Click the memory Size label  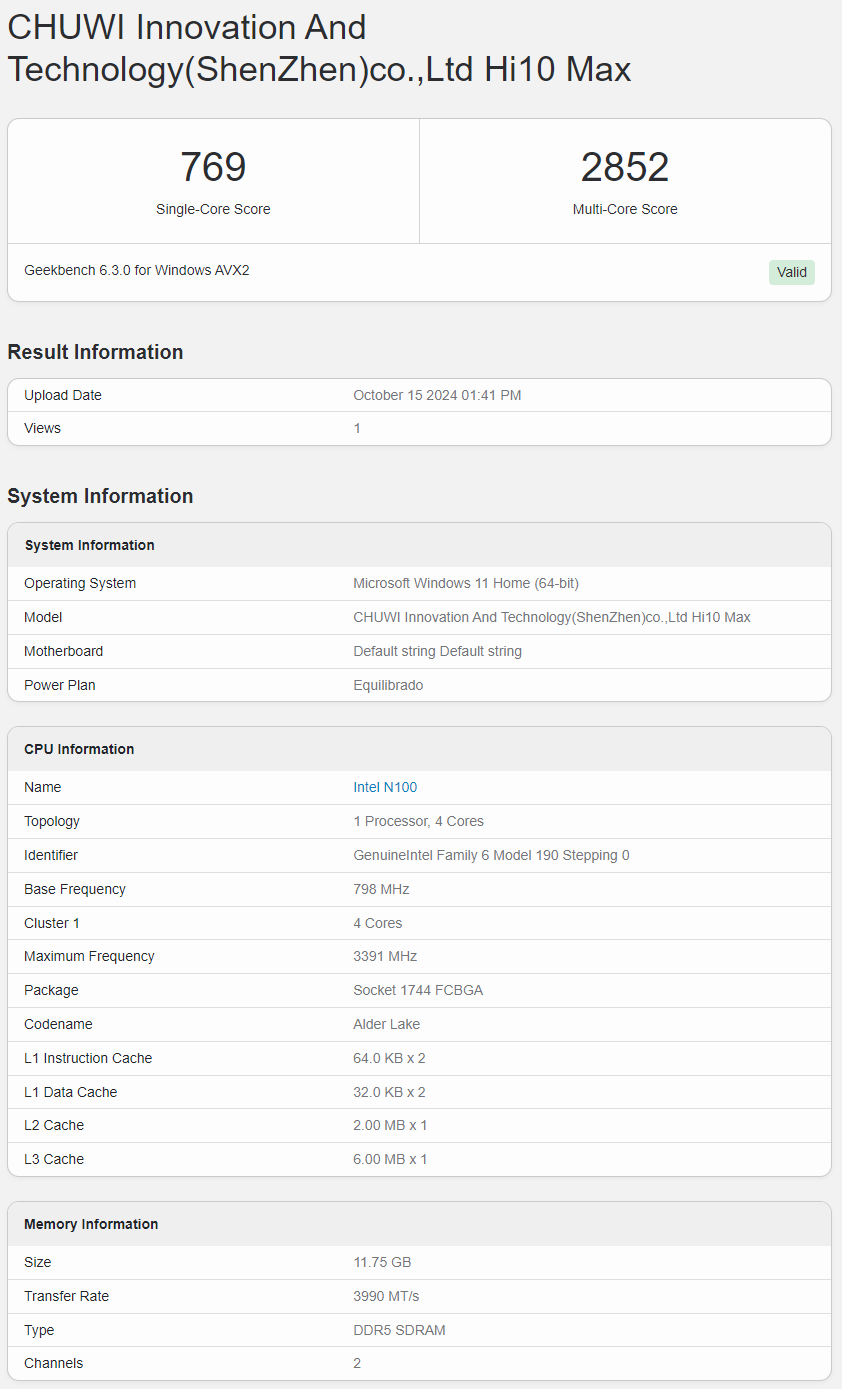[x=38, y=1262]
